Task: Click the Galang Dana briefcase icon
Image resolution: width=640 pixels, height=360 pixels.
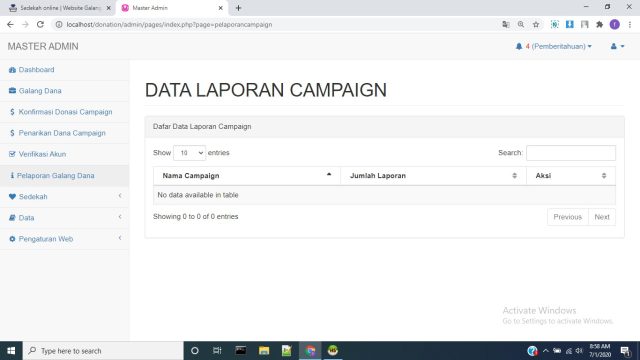Action: tap(12, 91)
